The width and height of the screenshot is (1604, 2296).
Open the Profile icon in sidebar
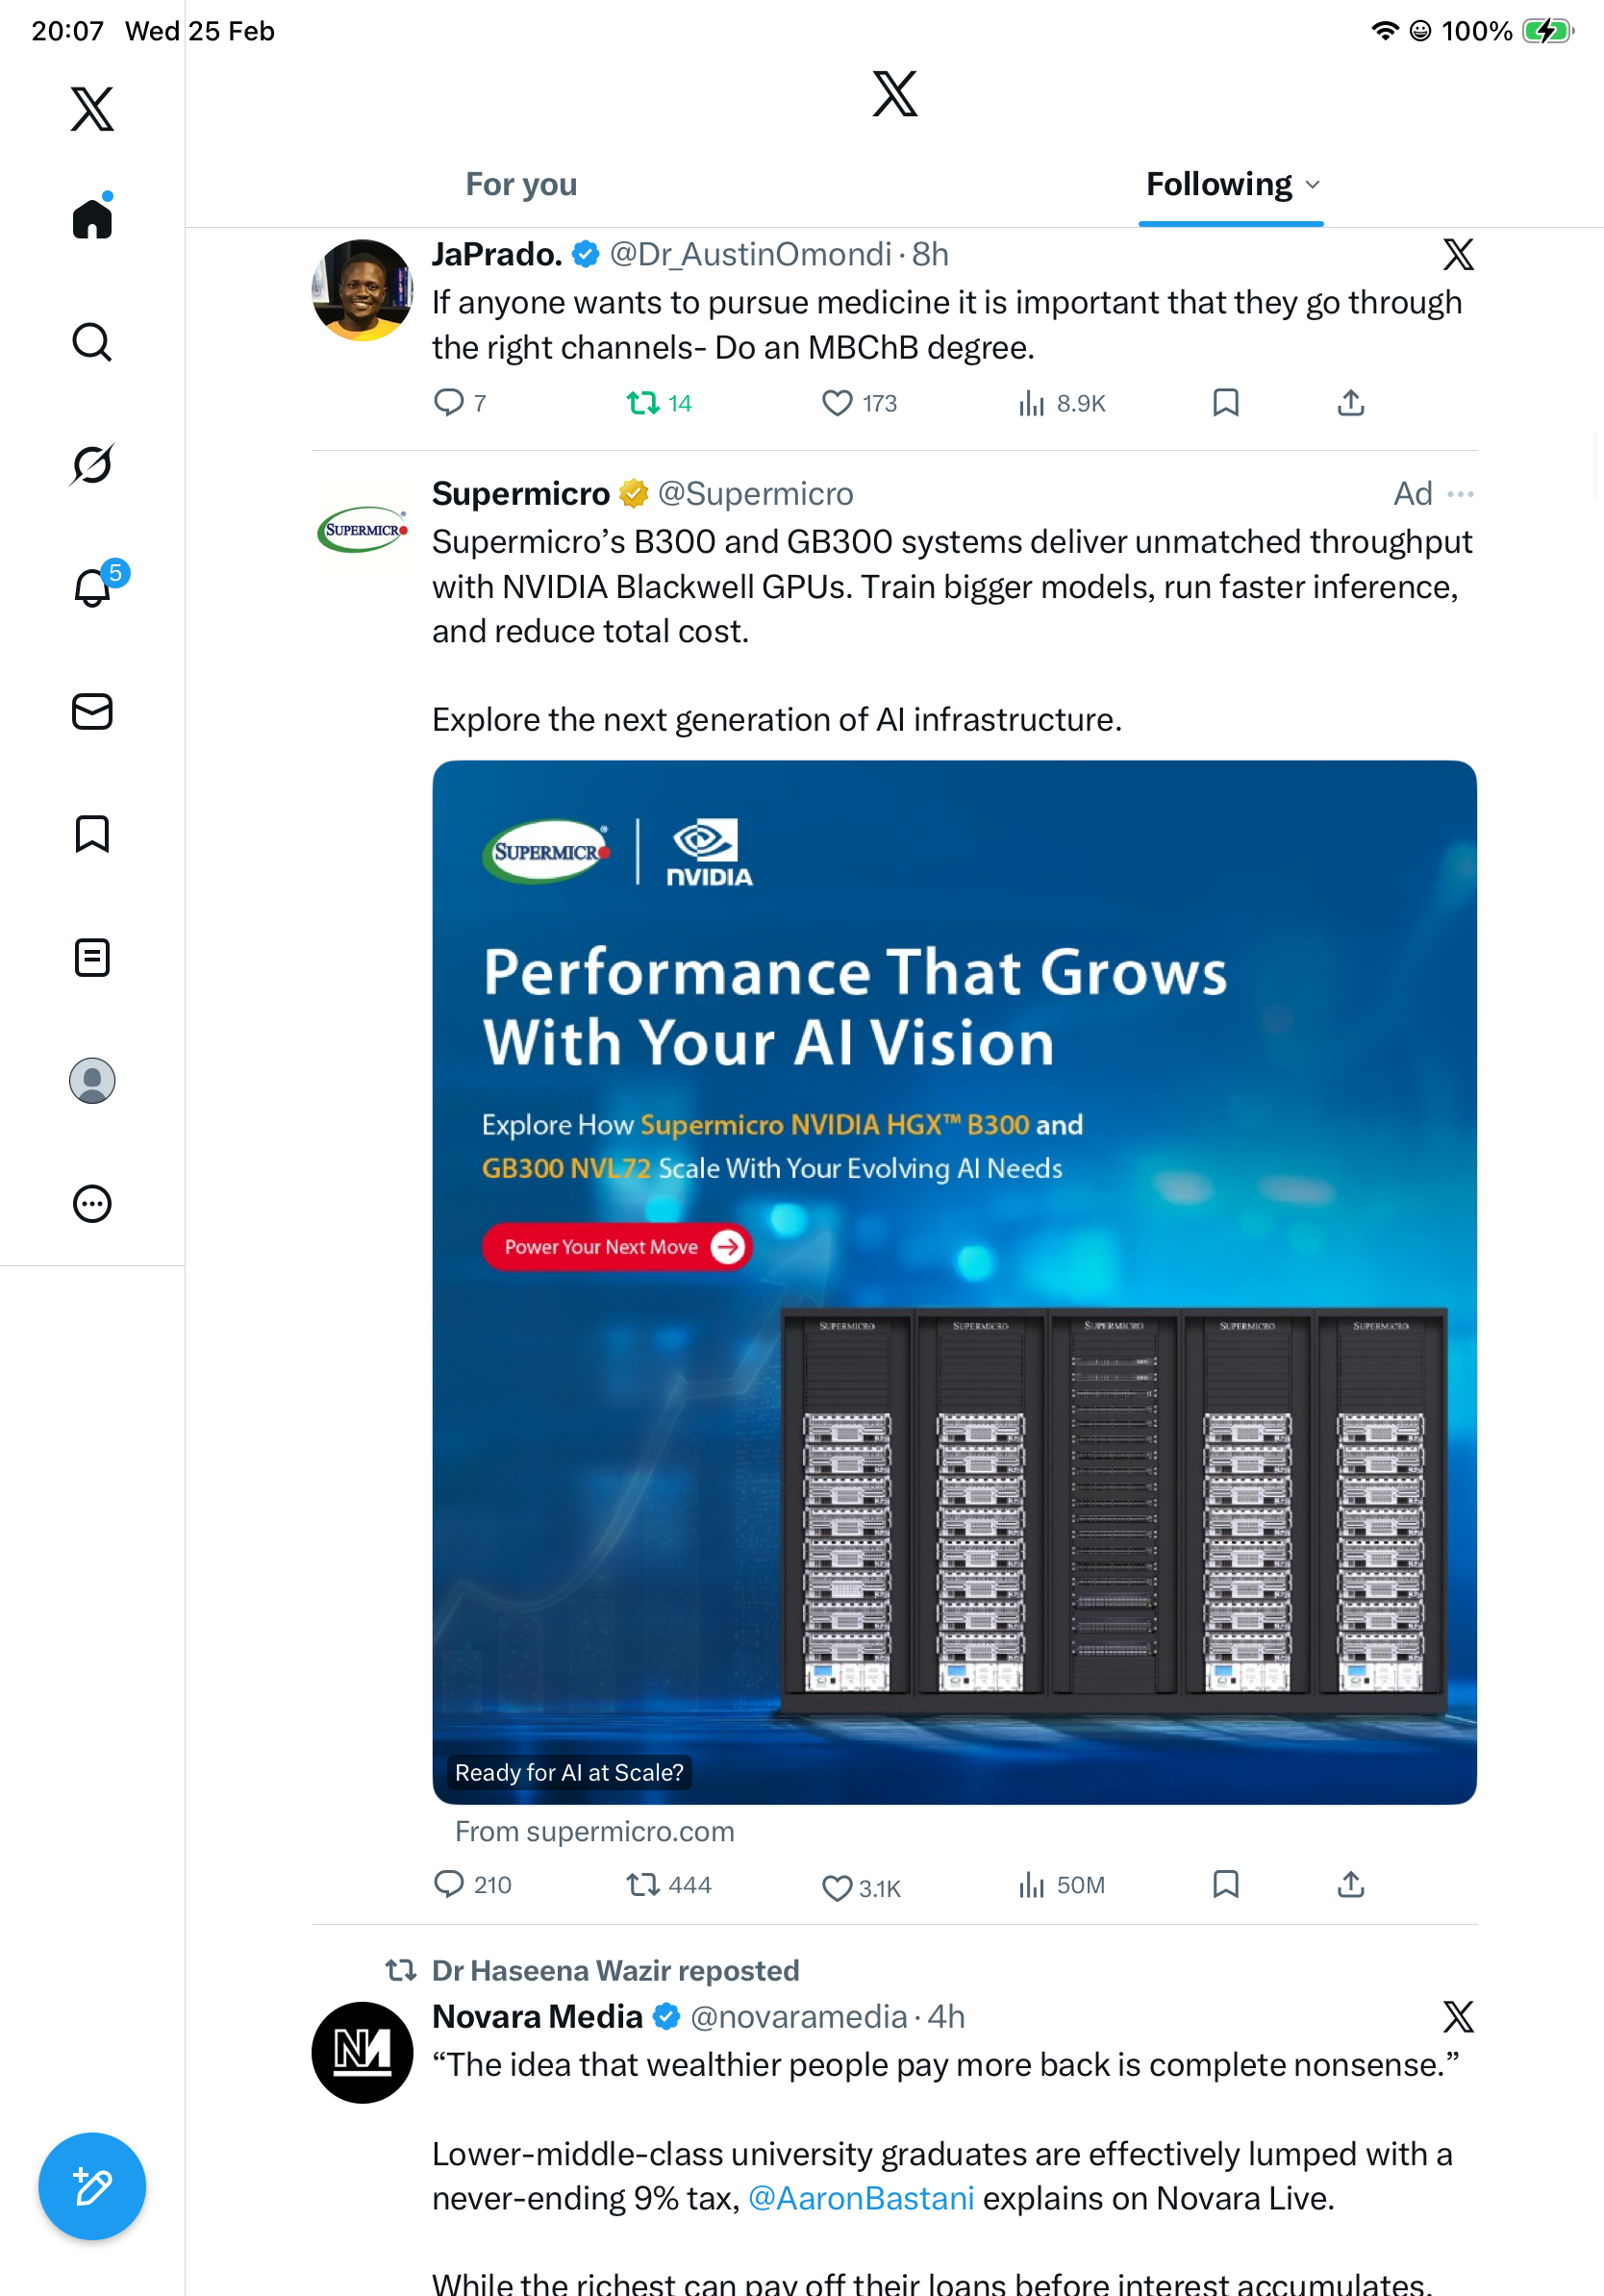tap(92, 1080)
